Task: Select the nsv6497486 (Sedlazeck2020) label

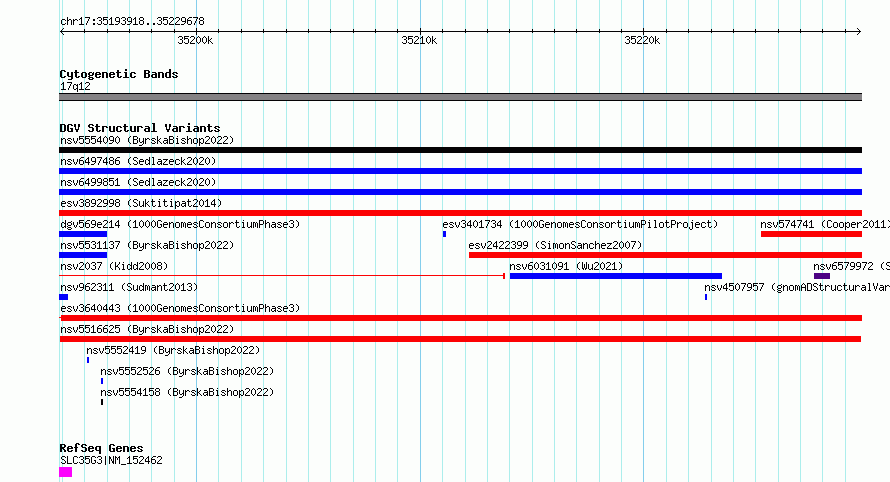Action: click(x=138, y=161)
